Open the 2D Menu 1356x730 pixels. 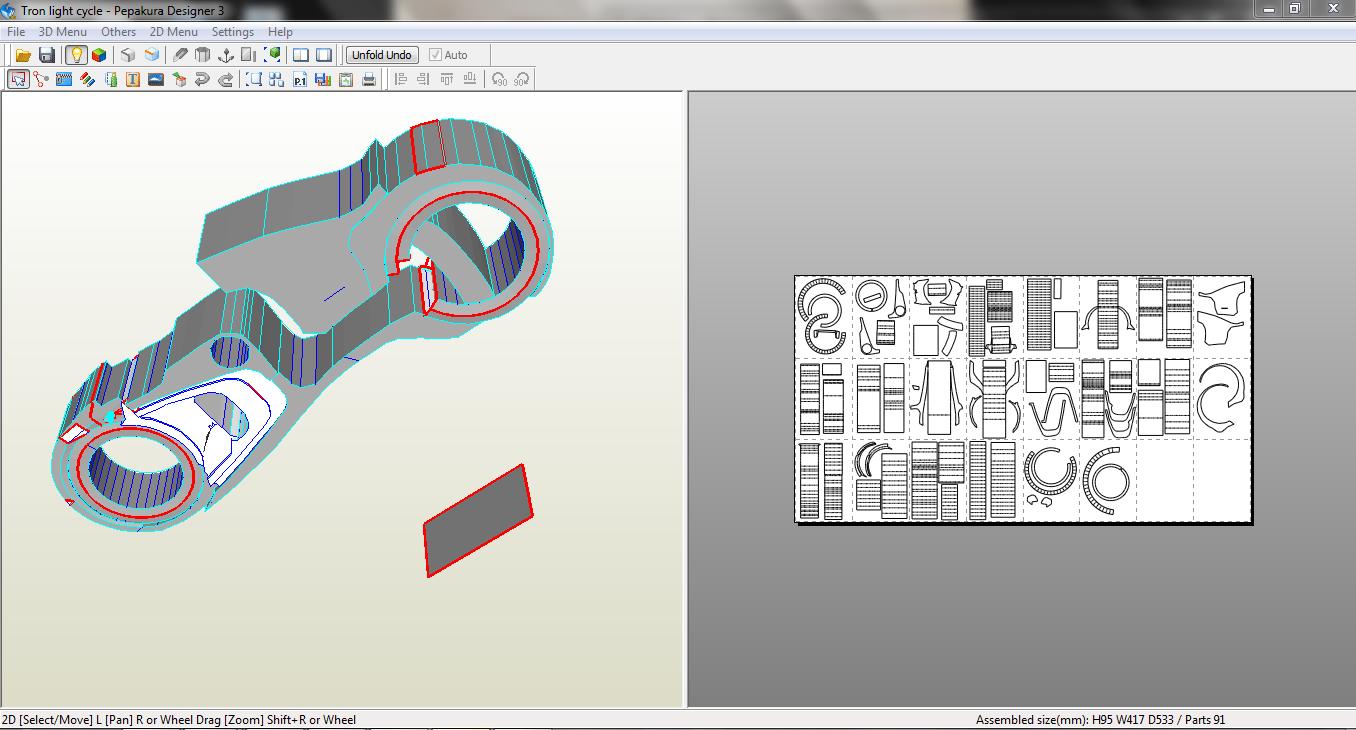click(x=174, y=32)
